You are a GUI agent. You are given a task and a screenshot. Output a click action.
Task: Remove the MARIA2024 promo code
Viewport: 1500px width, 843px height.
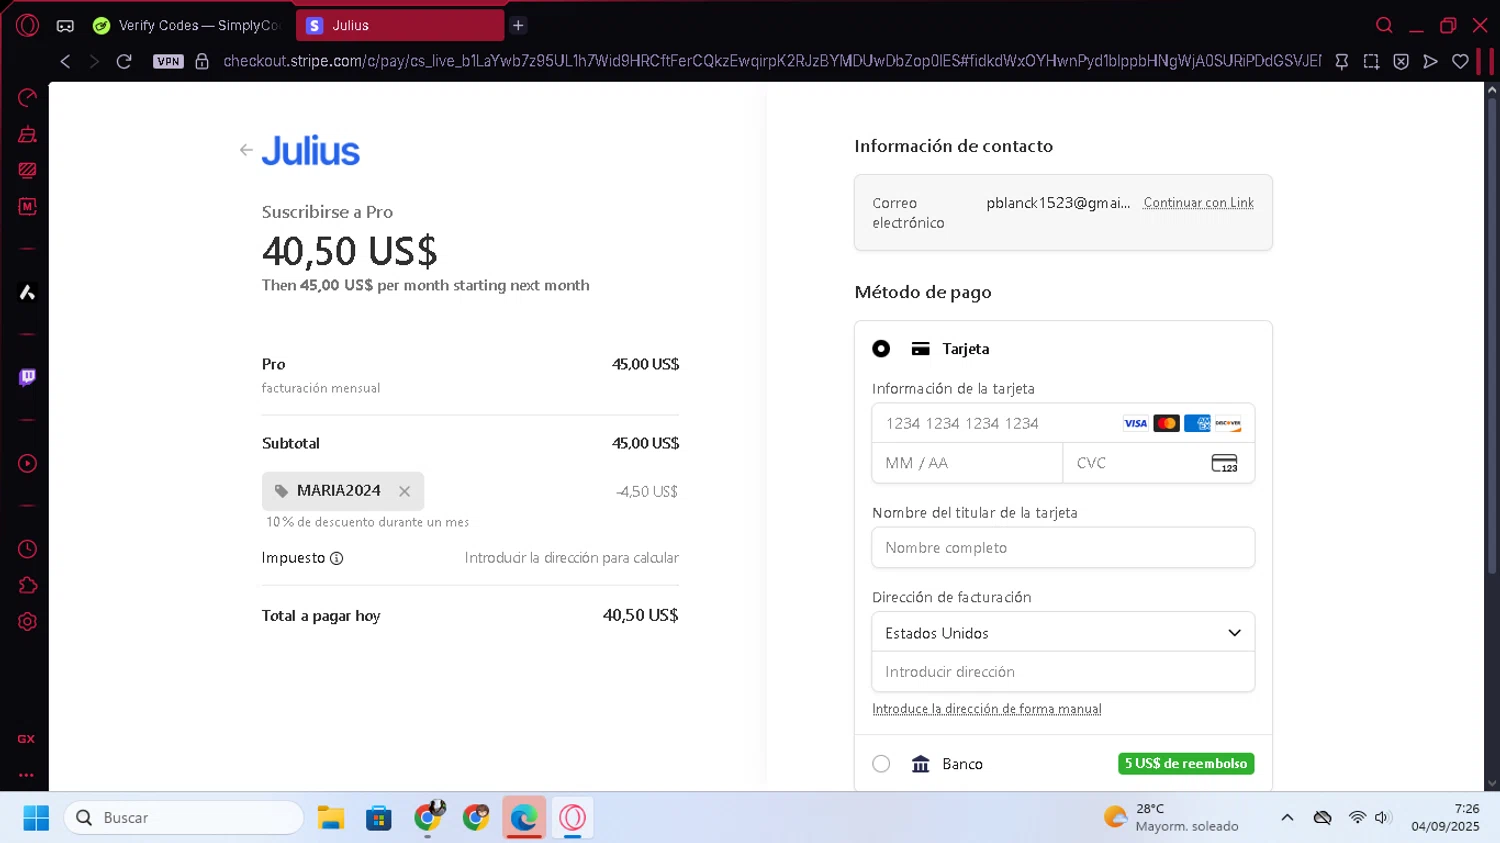click(404, 491)
